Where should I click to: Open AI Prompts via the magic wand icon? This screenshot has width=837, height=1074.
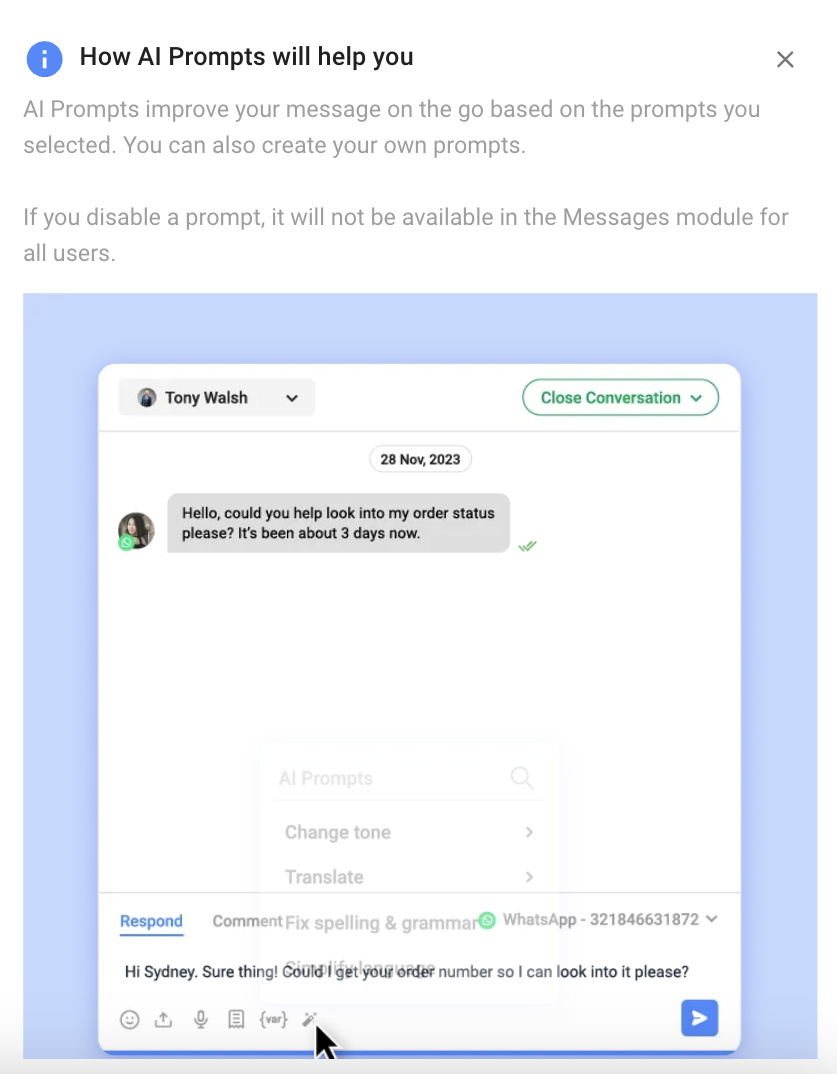tap(310, 1019)
